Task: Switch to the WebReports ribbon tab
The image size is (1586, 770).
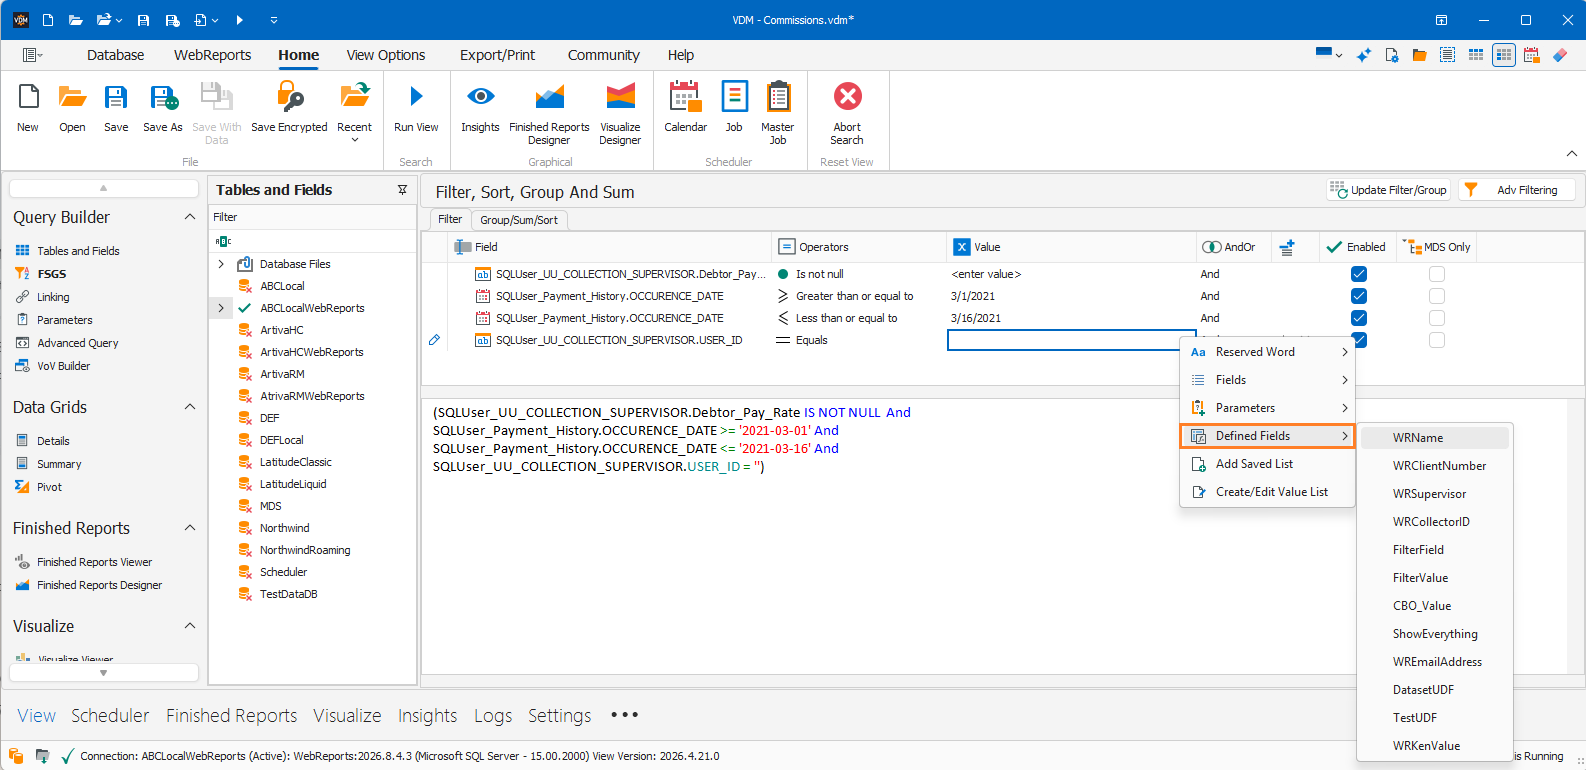Action: click(212, 55)
